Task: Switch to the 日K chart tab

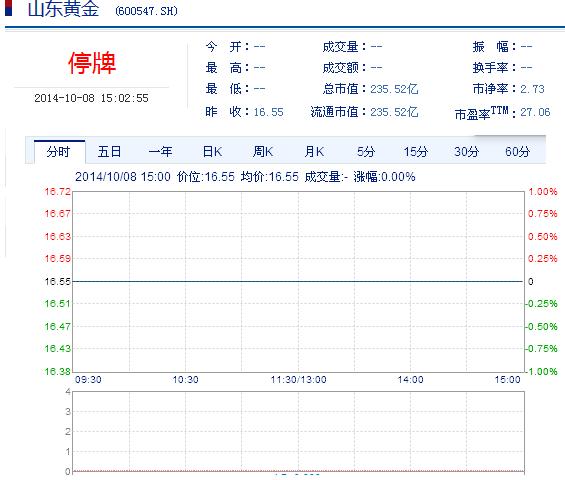Action: coord(212,152)
